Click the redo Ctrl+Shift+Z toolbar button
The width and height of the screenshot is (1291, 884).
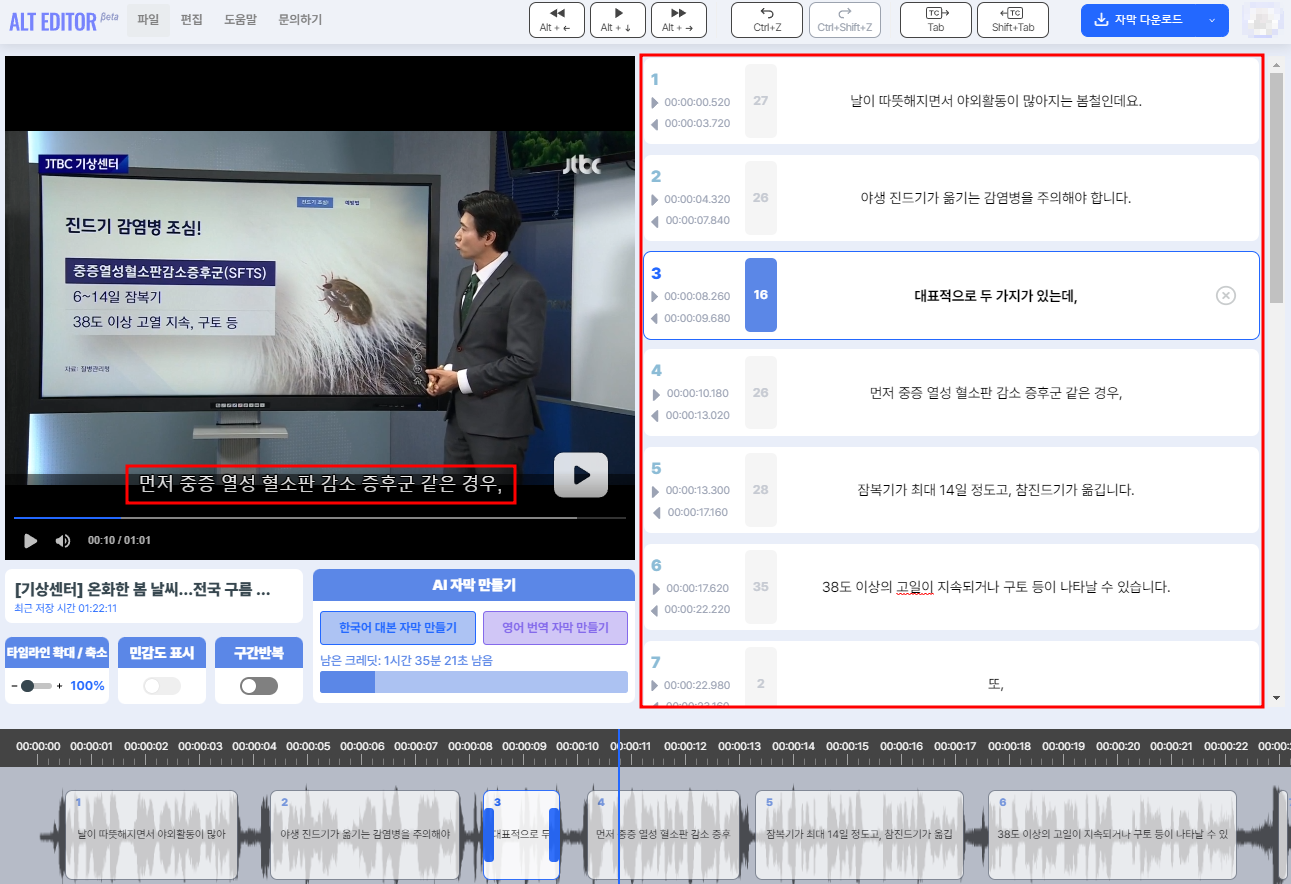[x=845, y=20]
